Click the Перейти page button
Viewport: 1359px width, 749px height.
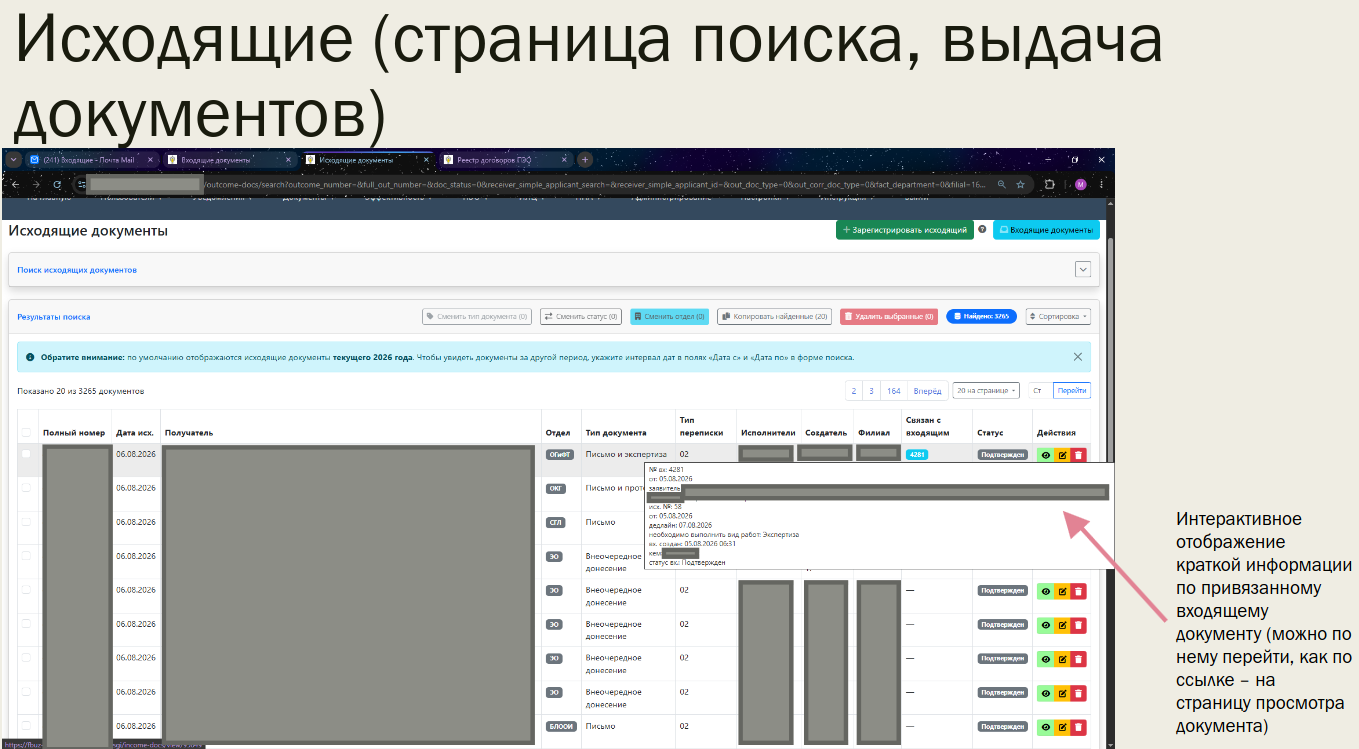click(x=1072, y=391)
